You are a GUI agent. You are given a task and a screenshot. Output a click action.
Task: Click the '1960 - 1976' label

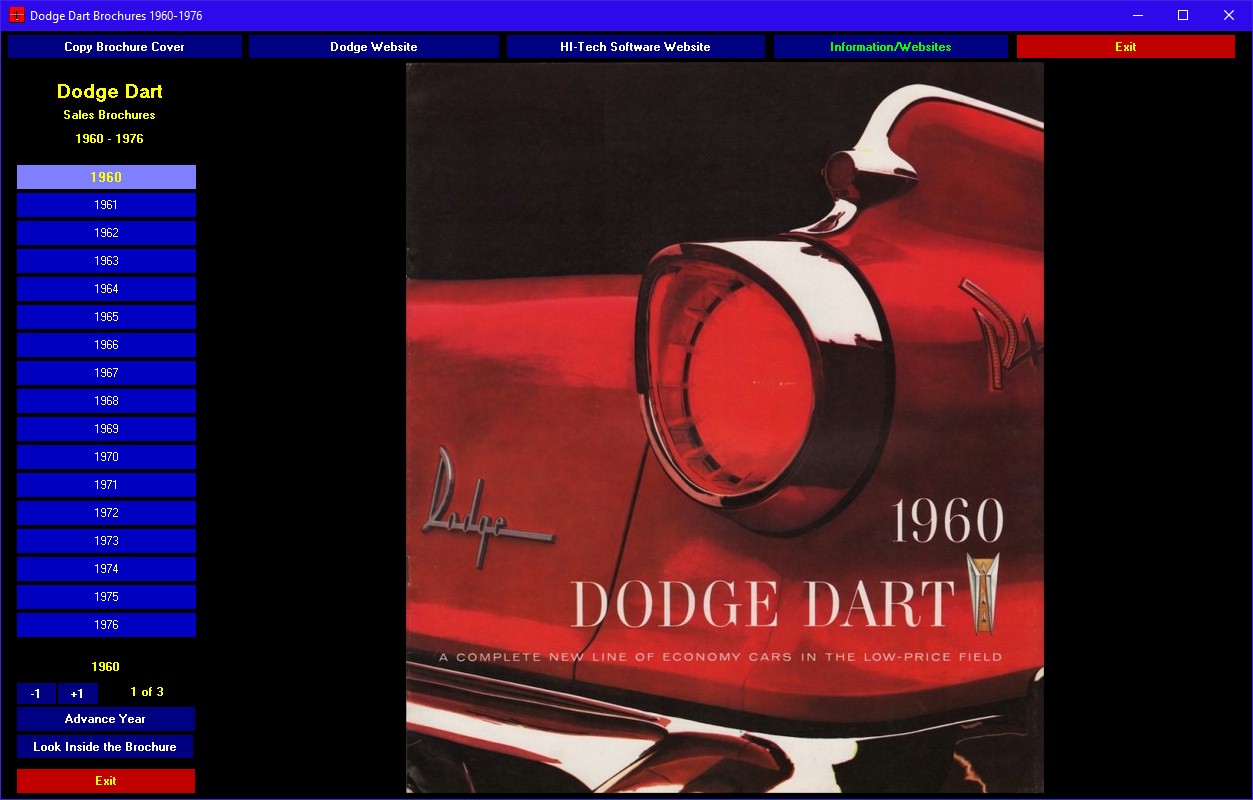(x=109, y=139)
